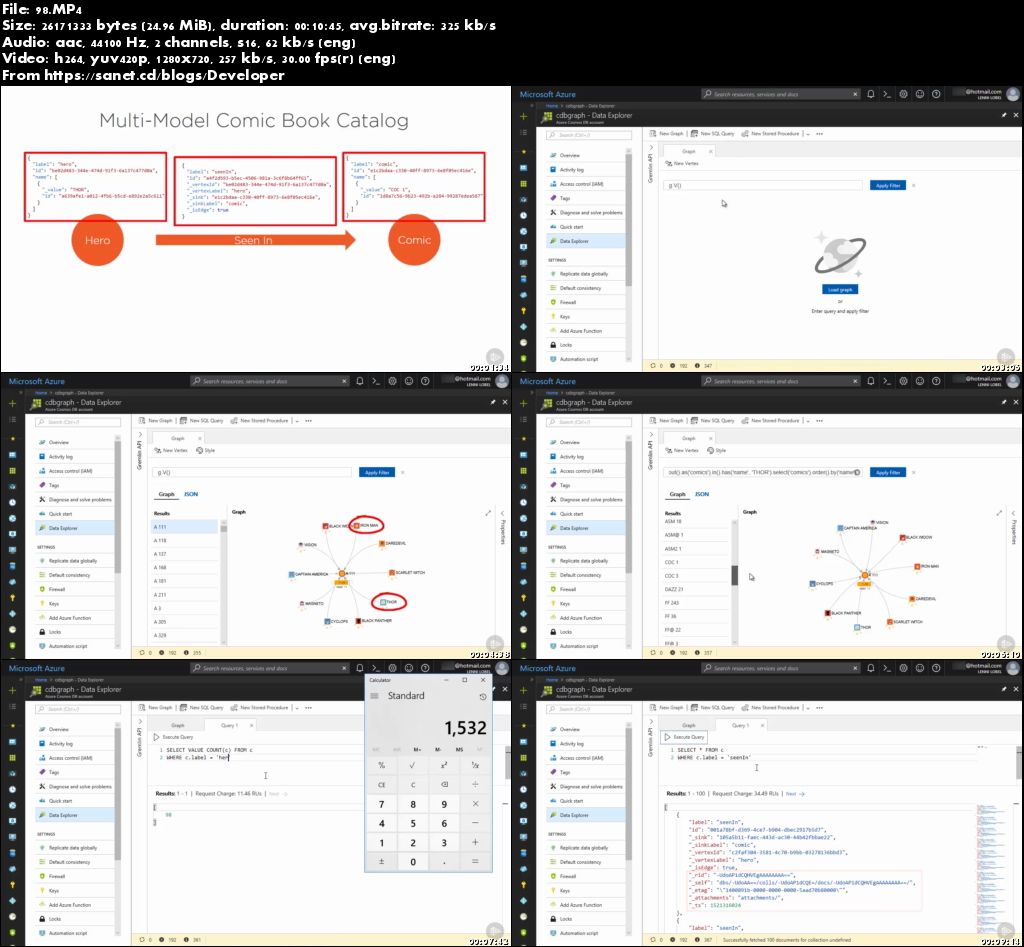Click New SQL Query in seenIn query panel
This screenshot has height=947, width=1024.
tap(712, 707)
